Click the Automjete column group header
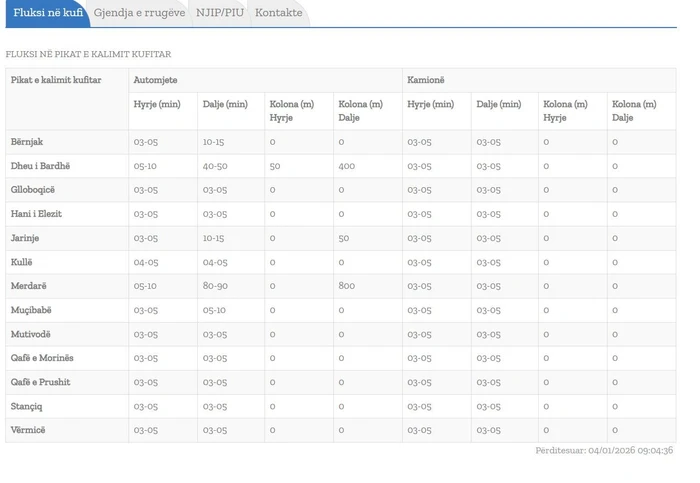This screenshot has height=483, width=700. point(155,80)
